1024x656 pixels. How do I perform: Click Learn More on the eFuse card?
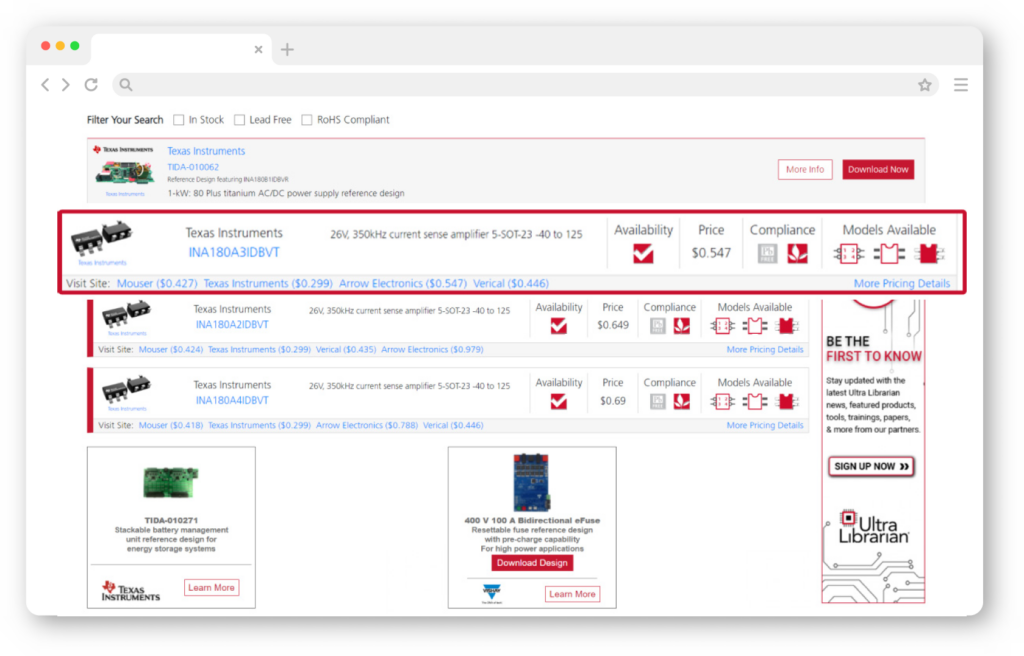[x=572, y=594]
